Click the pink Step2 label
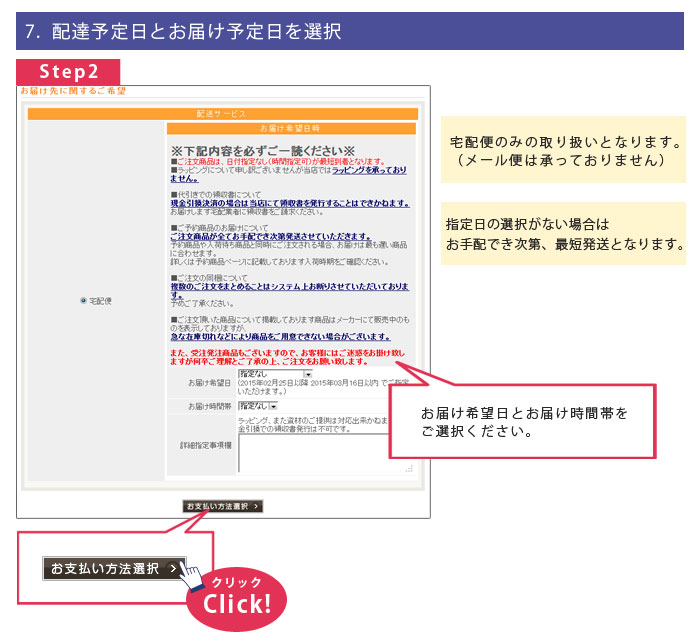The width and height of the screenshot is (700, 640). (68, 73)
